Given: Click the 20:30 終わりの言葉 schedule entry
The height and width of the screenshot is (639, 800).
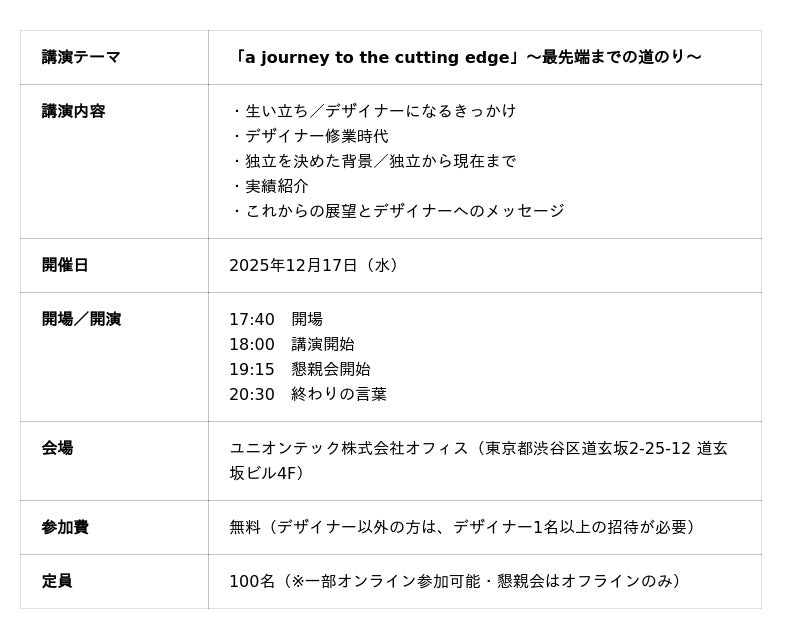Looking at the screenshot, I should click(x=308, y=394).
